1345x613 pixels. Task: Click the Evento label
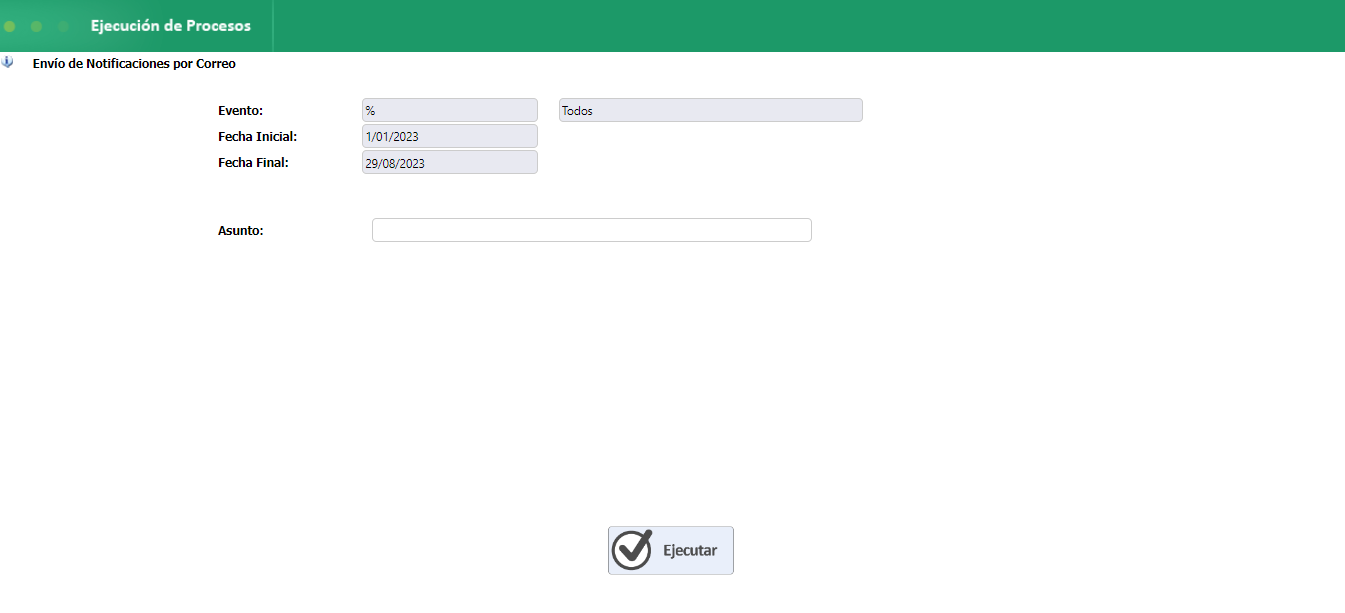pyautogui.click(x=240, y=110)
